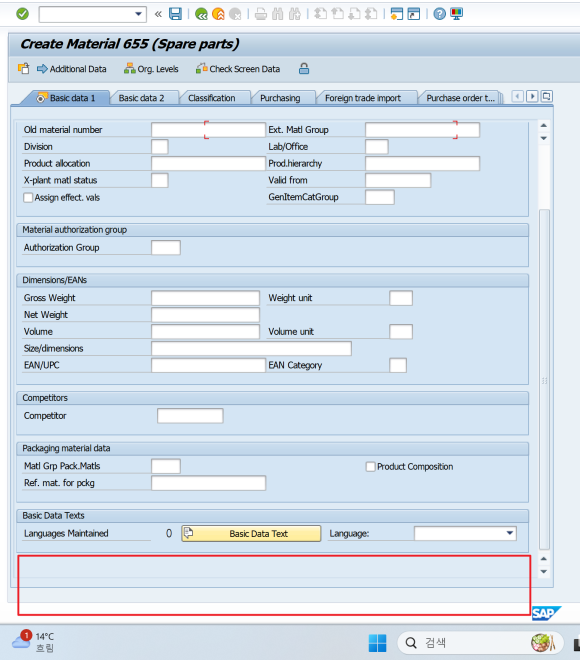Jump to the first page with its icon
The width and height of the screenshot is (580, 660).
321,14
